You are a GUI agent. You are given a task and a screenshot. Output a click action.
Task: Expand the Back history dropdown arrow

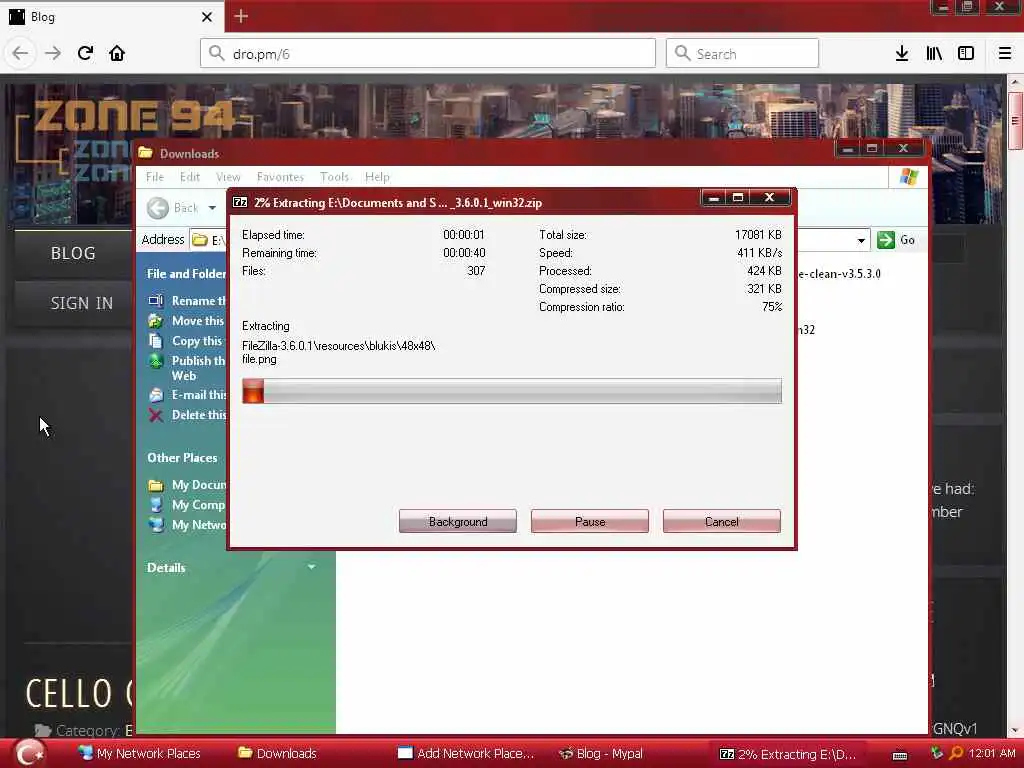pyautogui.click(x=212, y=208)
